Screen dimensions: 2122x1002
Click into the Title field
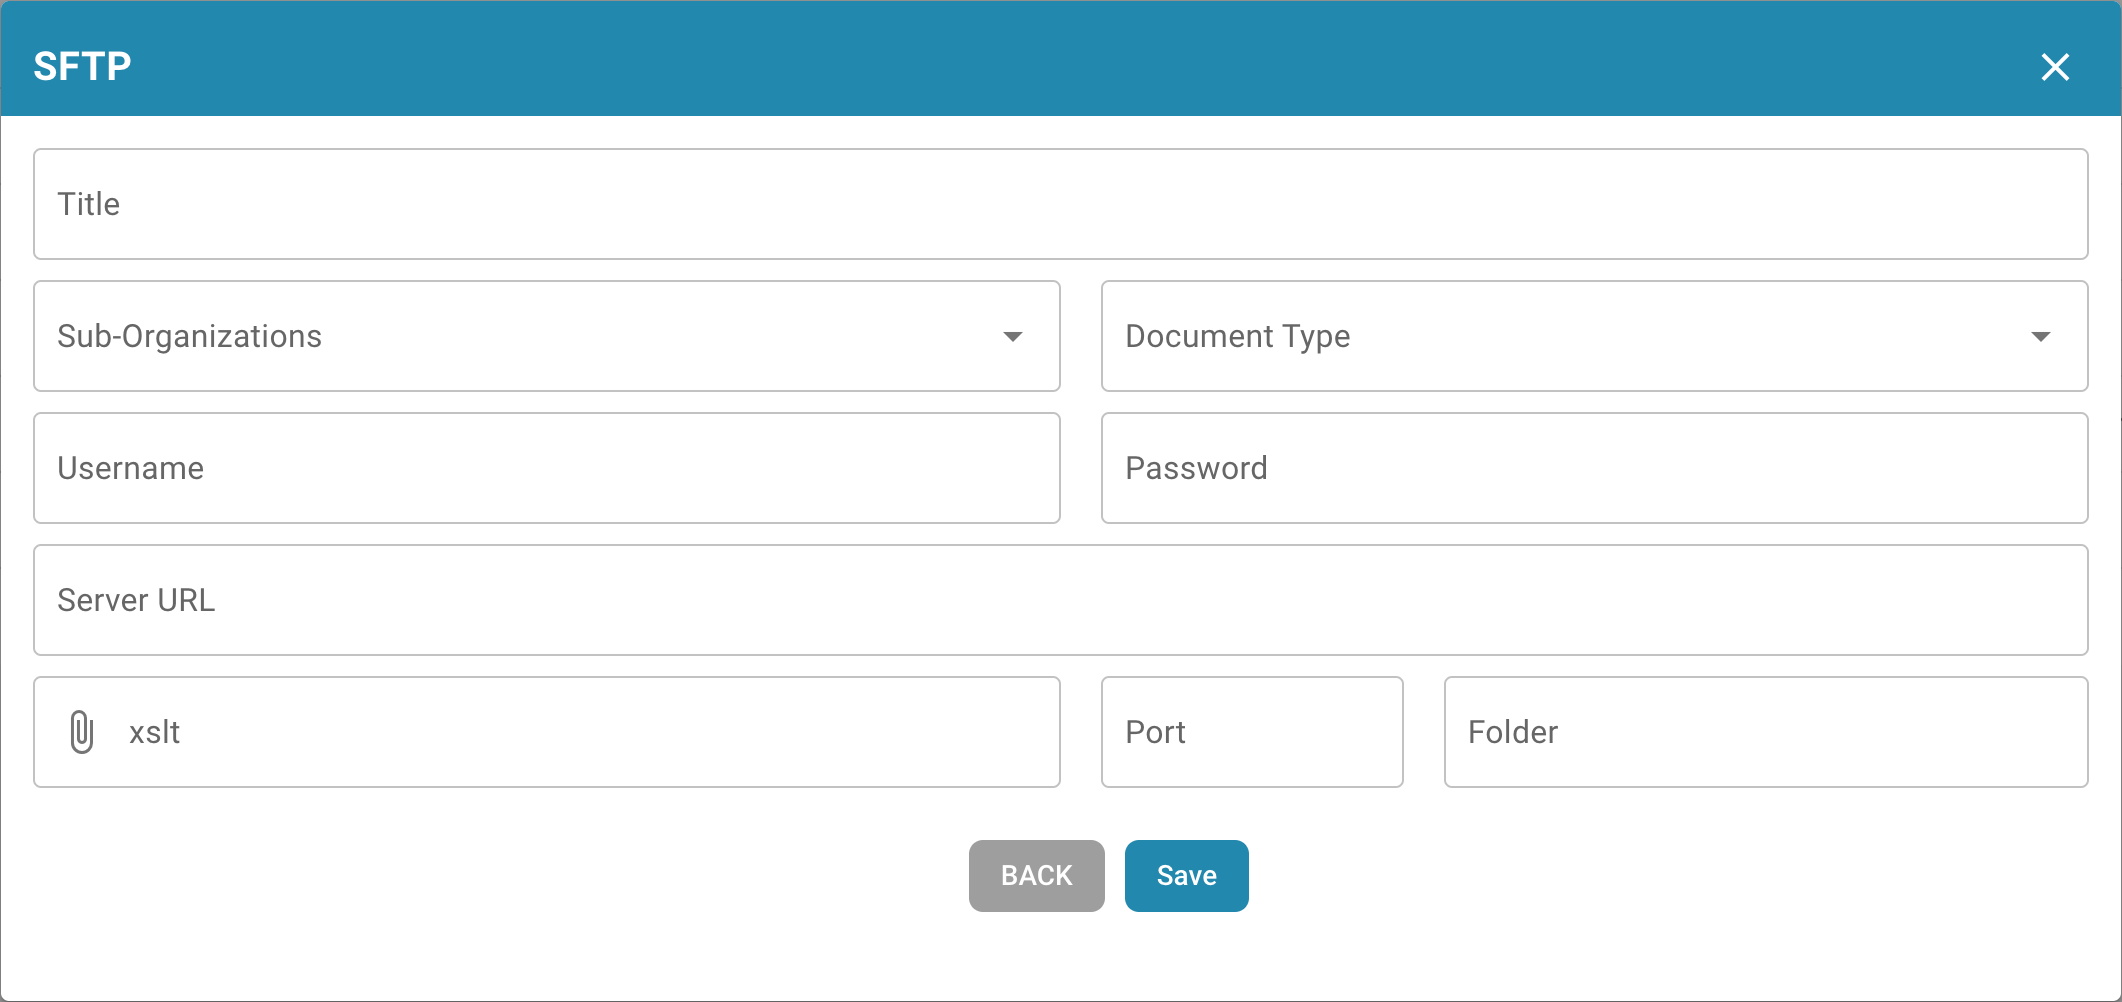click(1060, 204)
